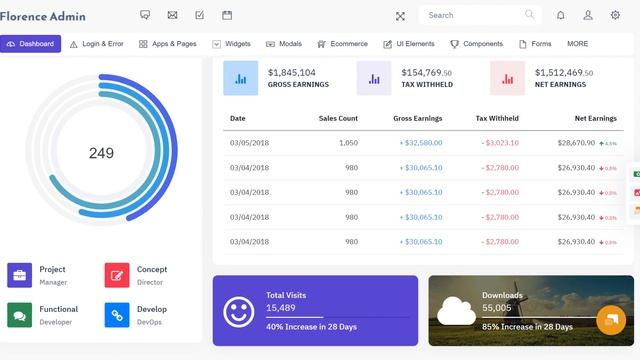
Task: Click the Tax Withheld purple chart icon
Action: click(374, 78)
